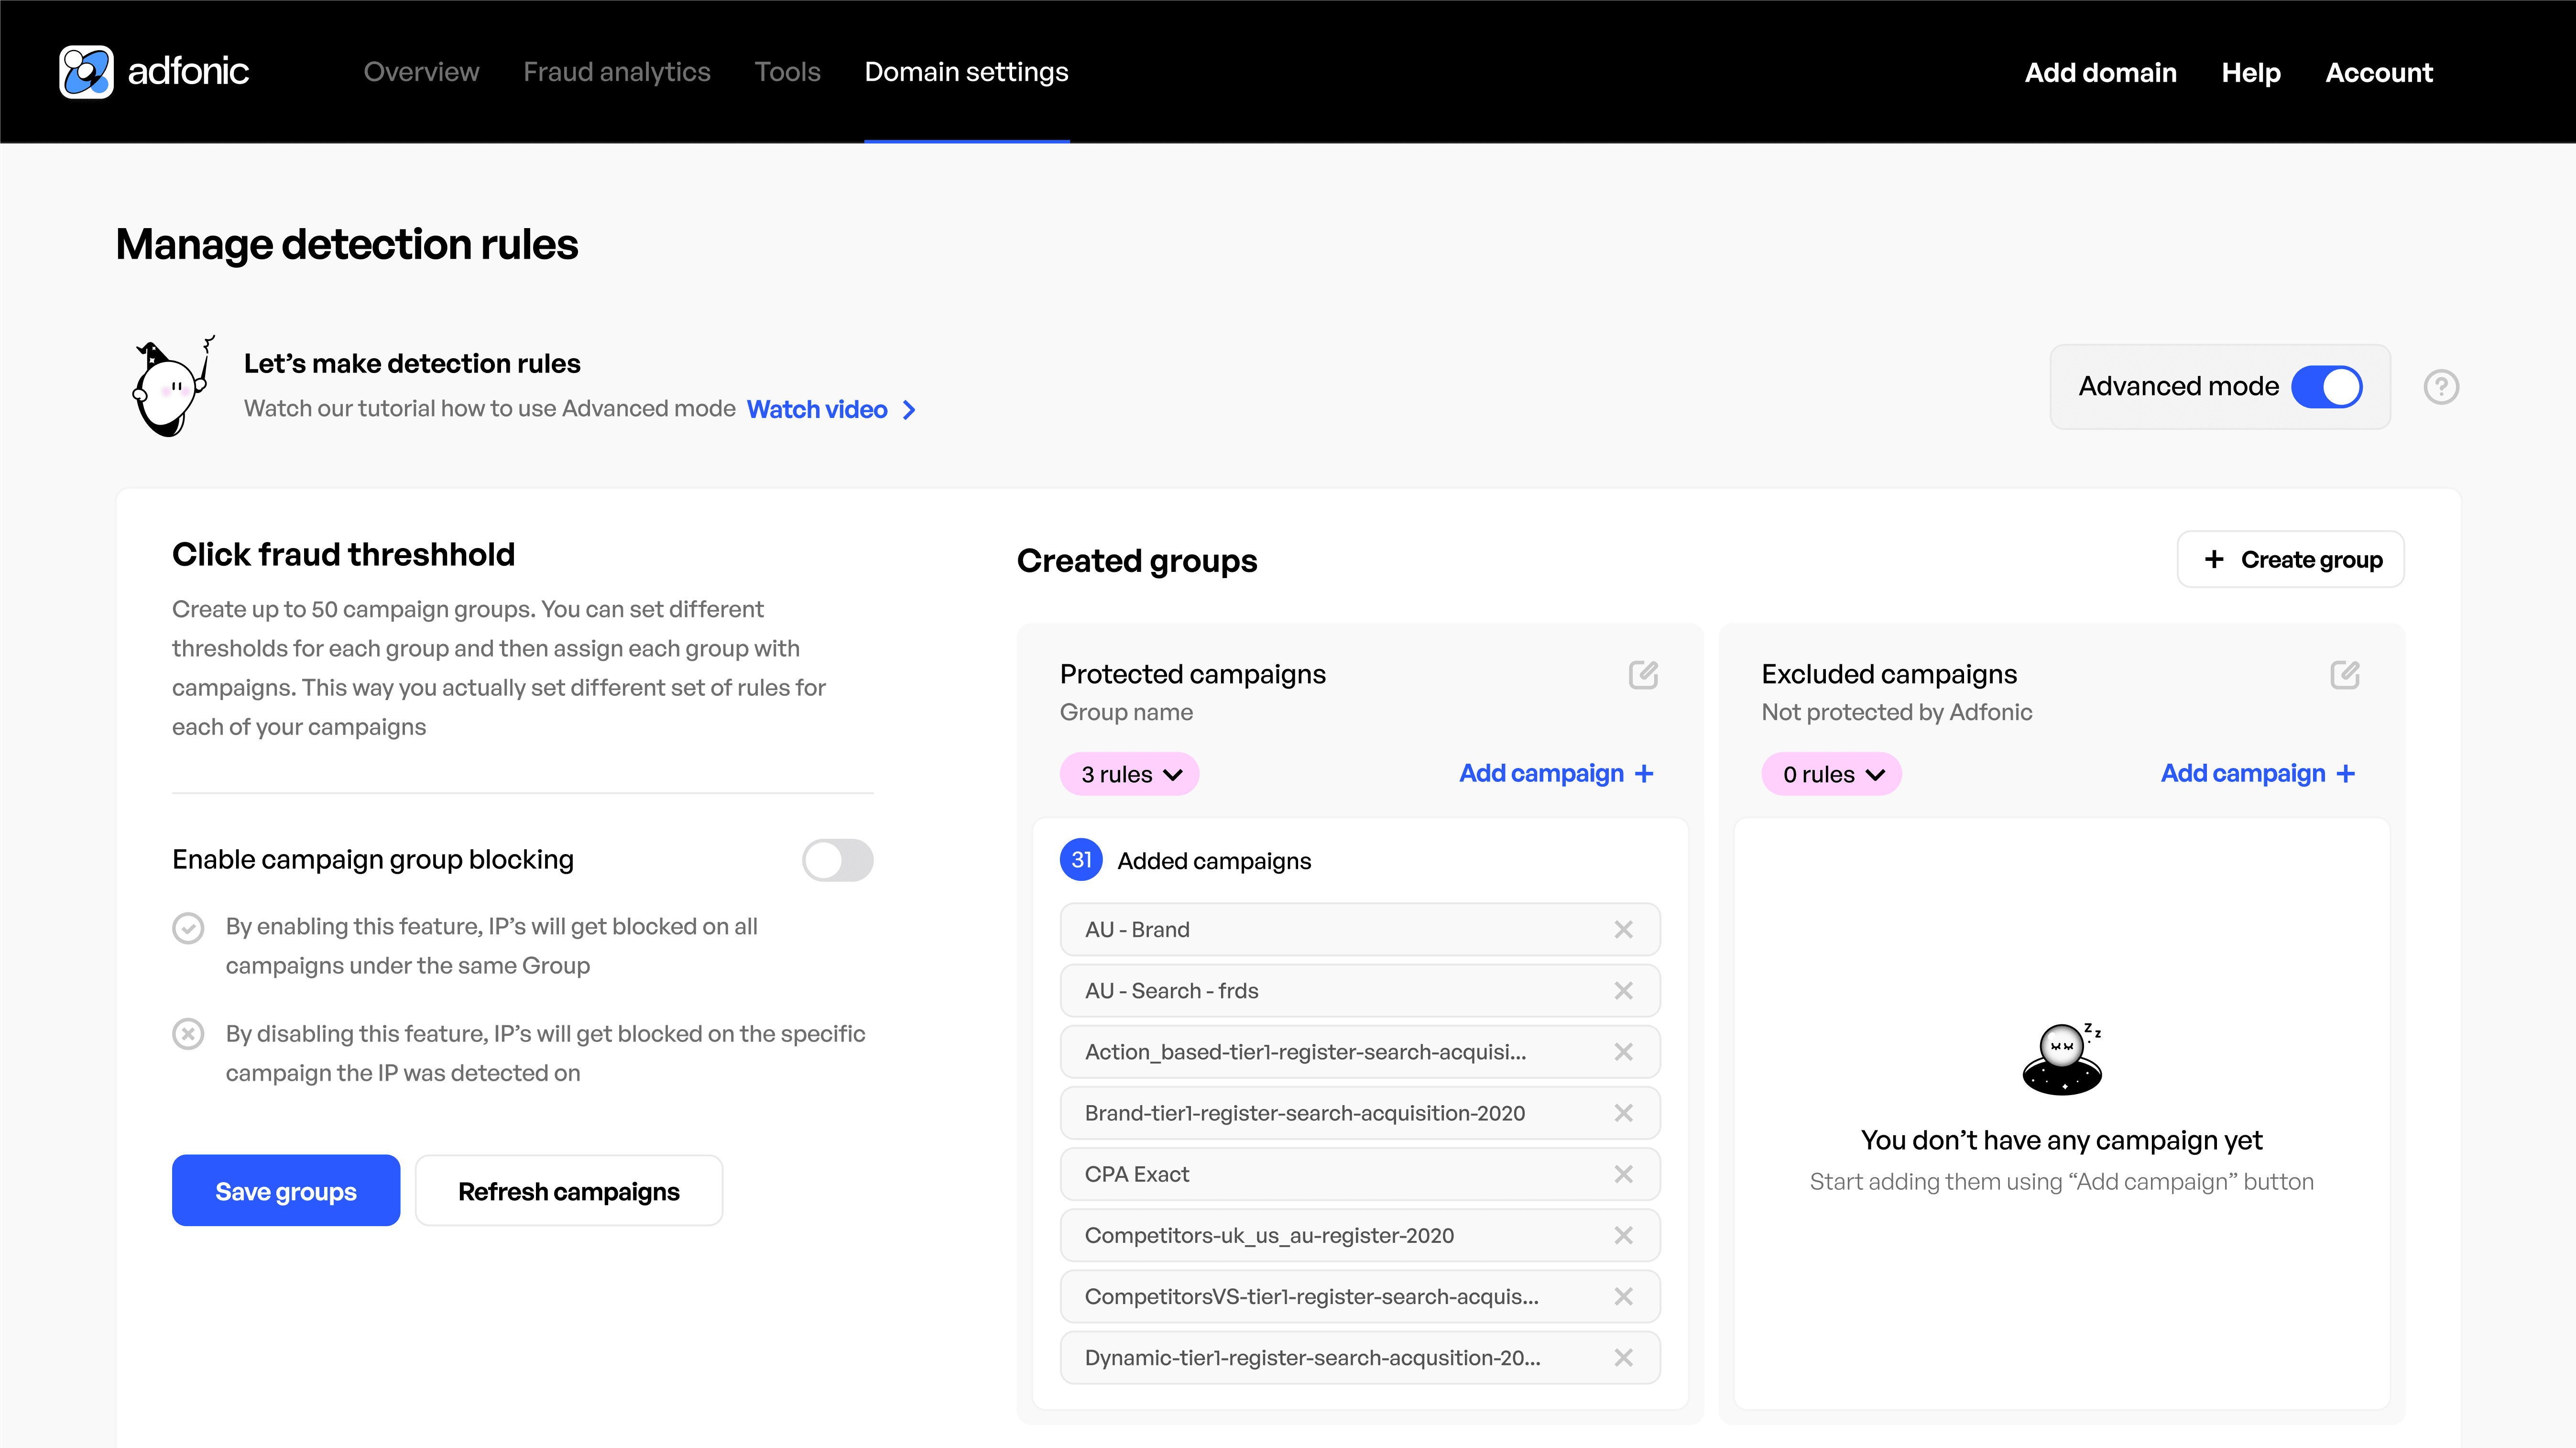Edit the Protected campaigns group
This screenshot has width=2576, height=1448.
1643,675
